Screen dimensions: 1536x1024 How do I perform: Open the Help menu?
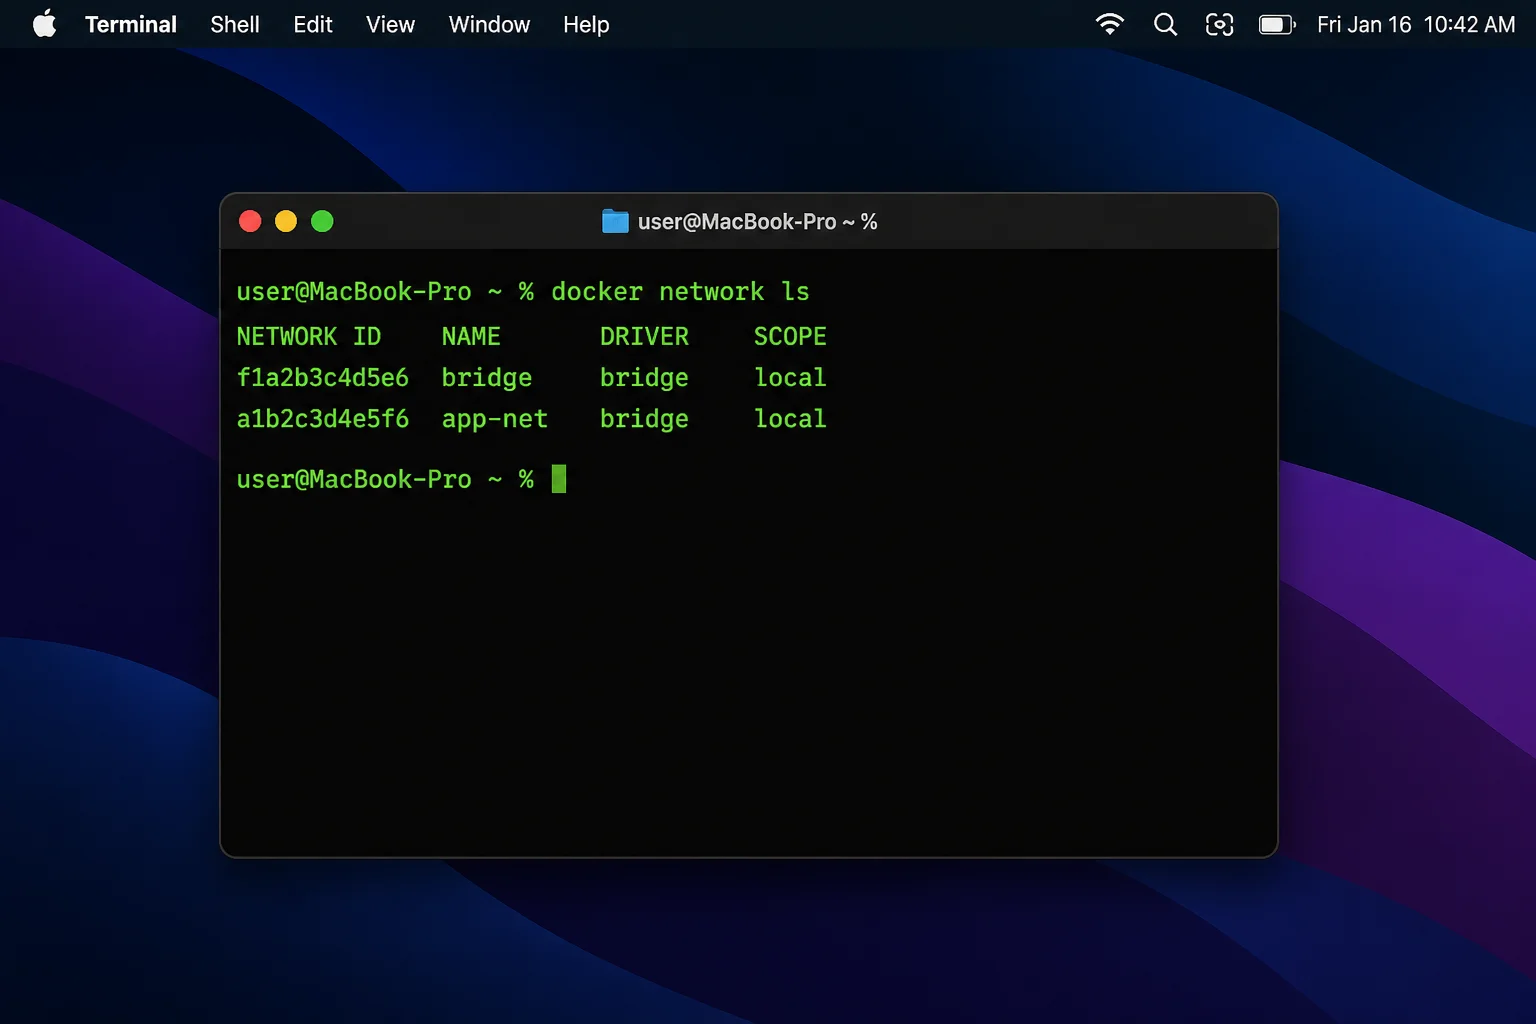(x=586, y=24)
